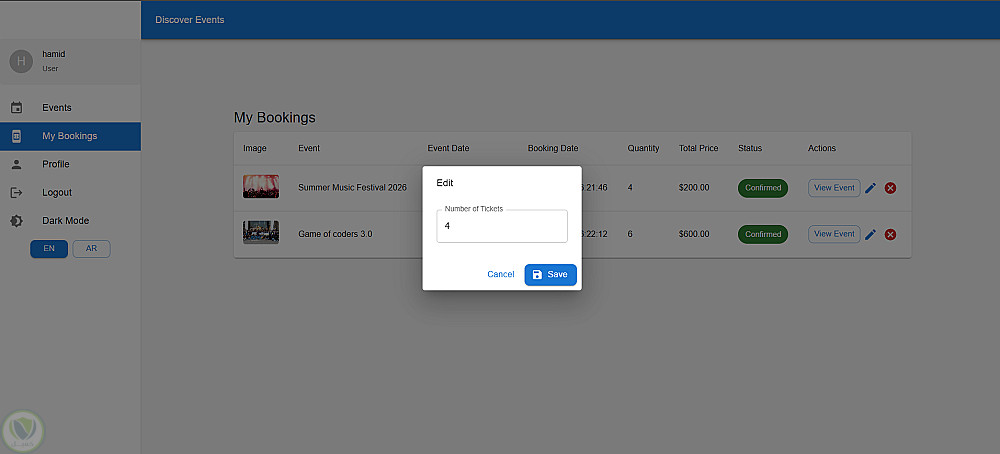Select My Bookings in the sidebar
Image resolution: width=1000 pixels, height=454 pixels.
coord(70,136)
